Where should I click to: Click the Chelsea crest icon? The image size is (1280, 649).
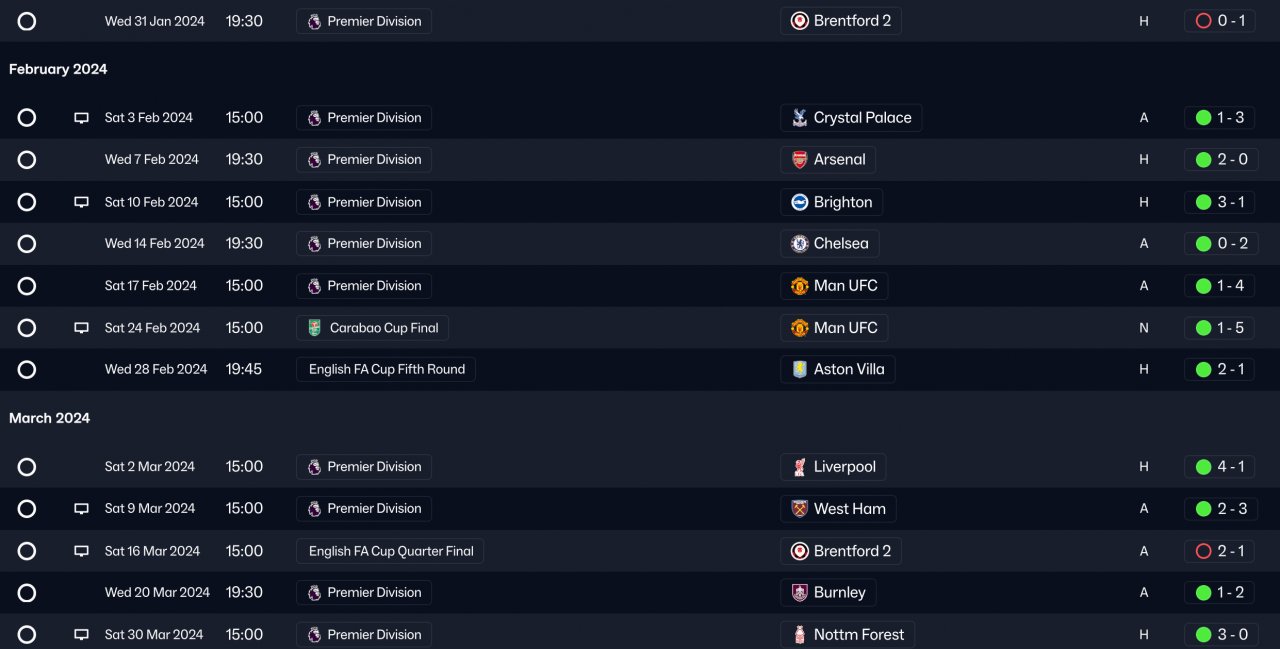(x=799, y=244)
